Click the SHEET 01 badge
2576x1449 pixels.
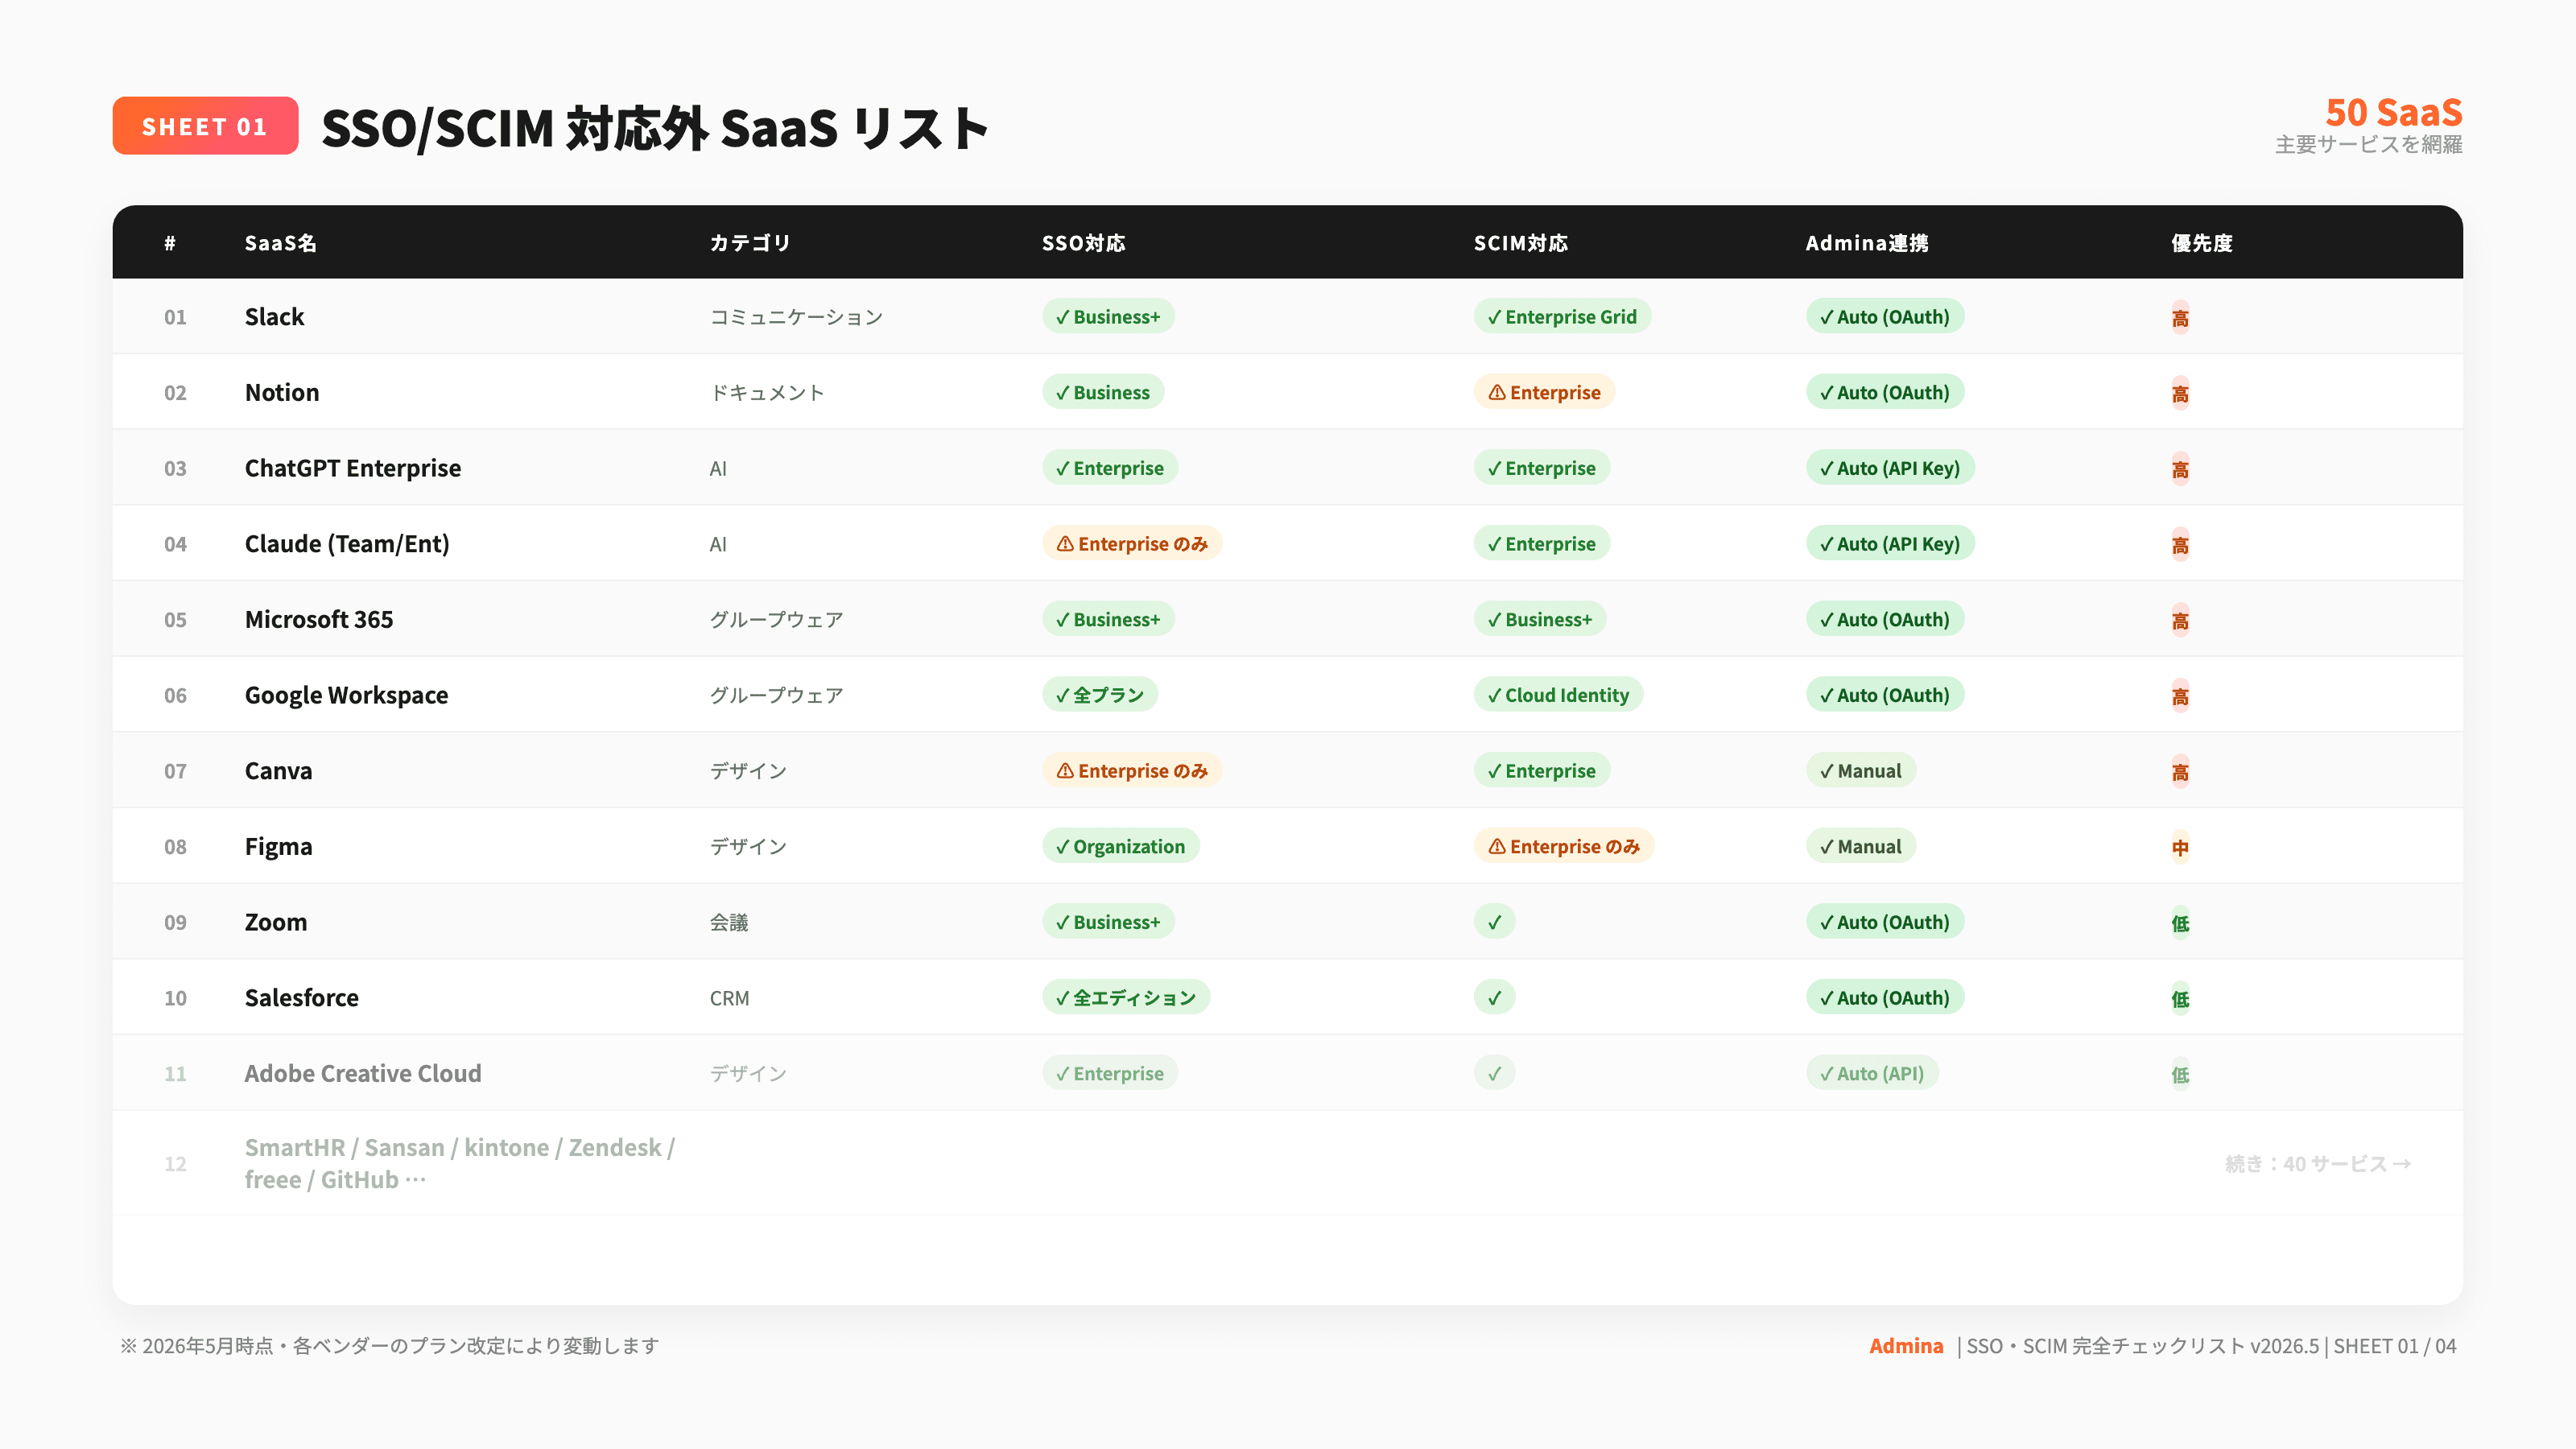tap(205, 126)
